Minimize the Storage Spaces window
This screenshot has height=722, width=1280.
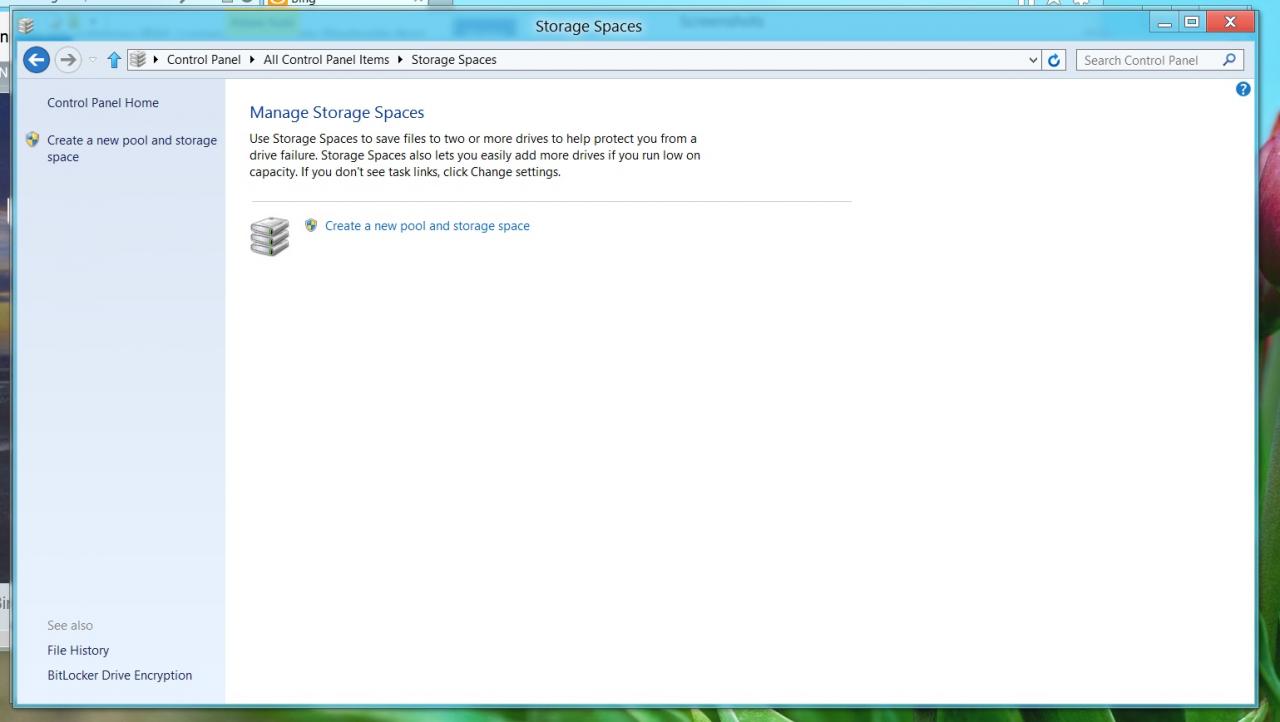[1164, 23]
